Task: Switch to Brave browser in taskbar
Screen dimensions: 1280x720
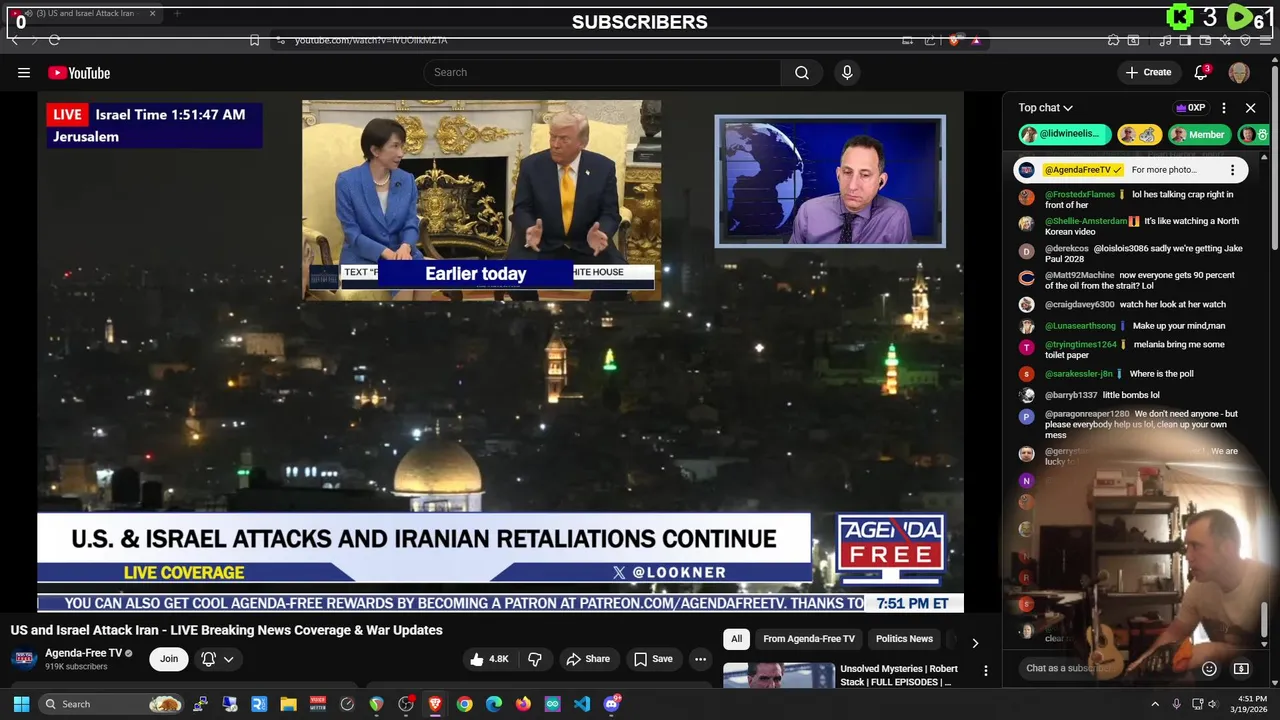Action: (435, 704)
